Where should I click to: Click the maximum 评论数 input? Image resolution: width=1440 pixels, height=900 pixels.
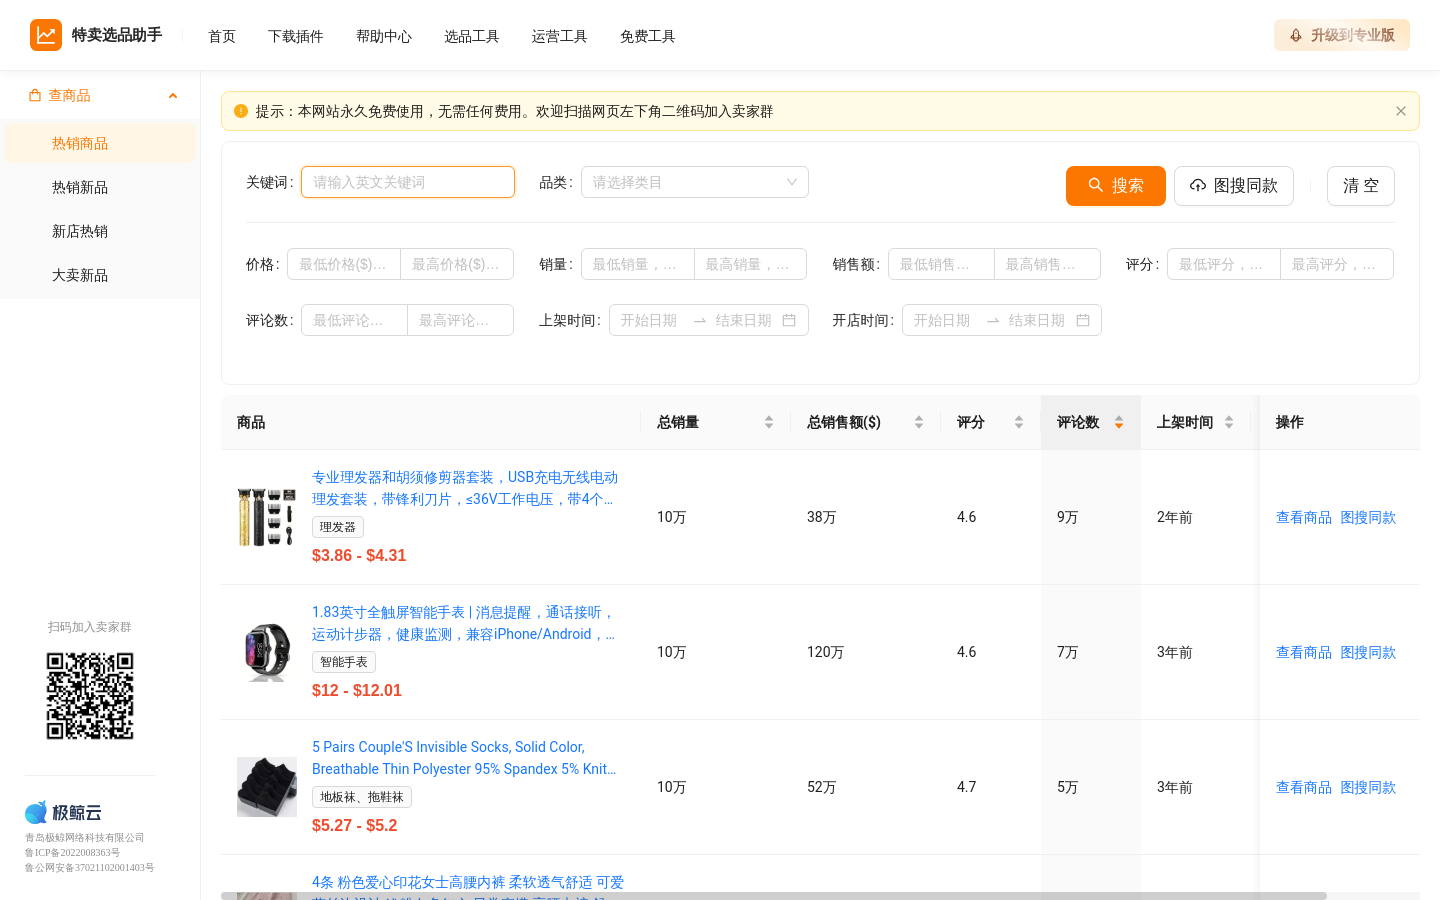[x=461, y=320]
